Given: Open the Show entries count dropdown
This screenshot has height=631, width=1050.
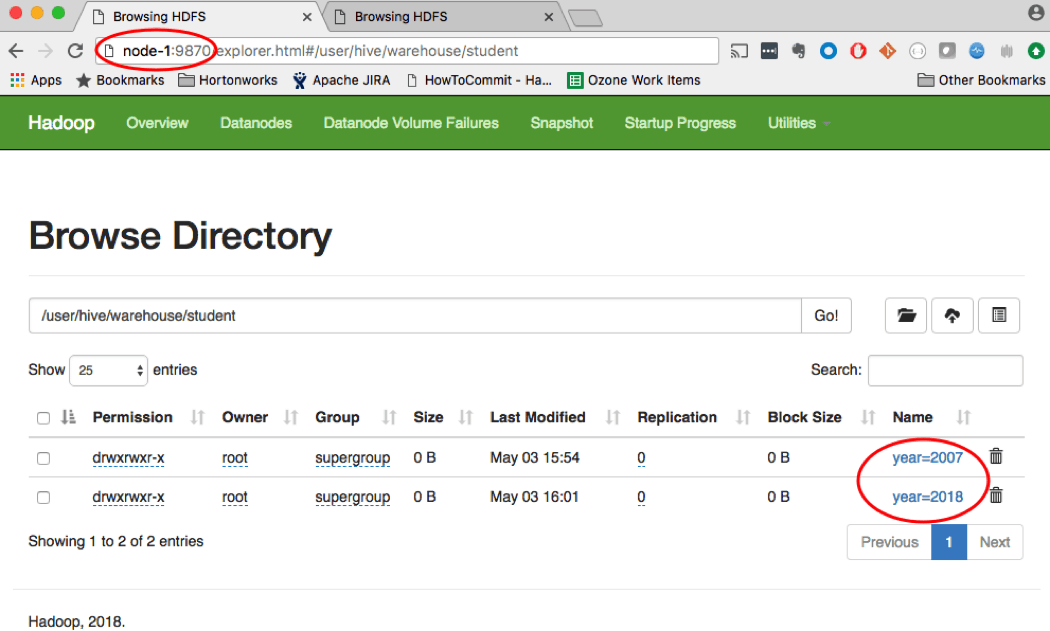Looking at the screenshot, I should [108, 370].
